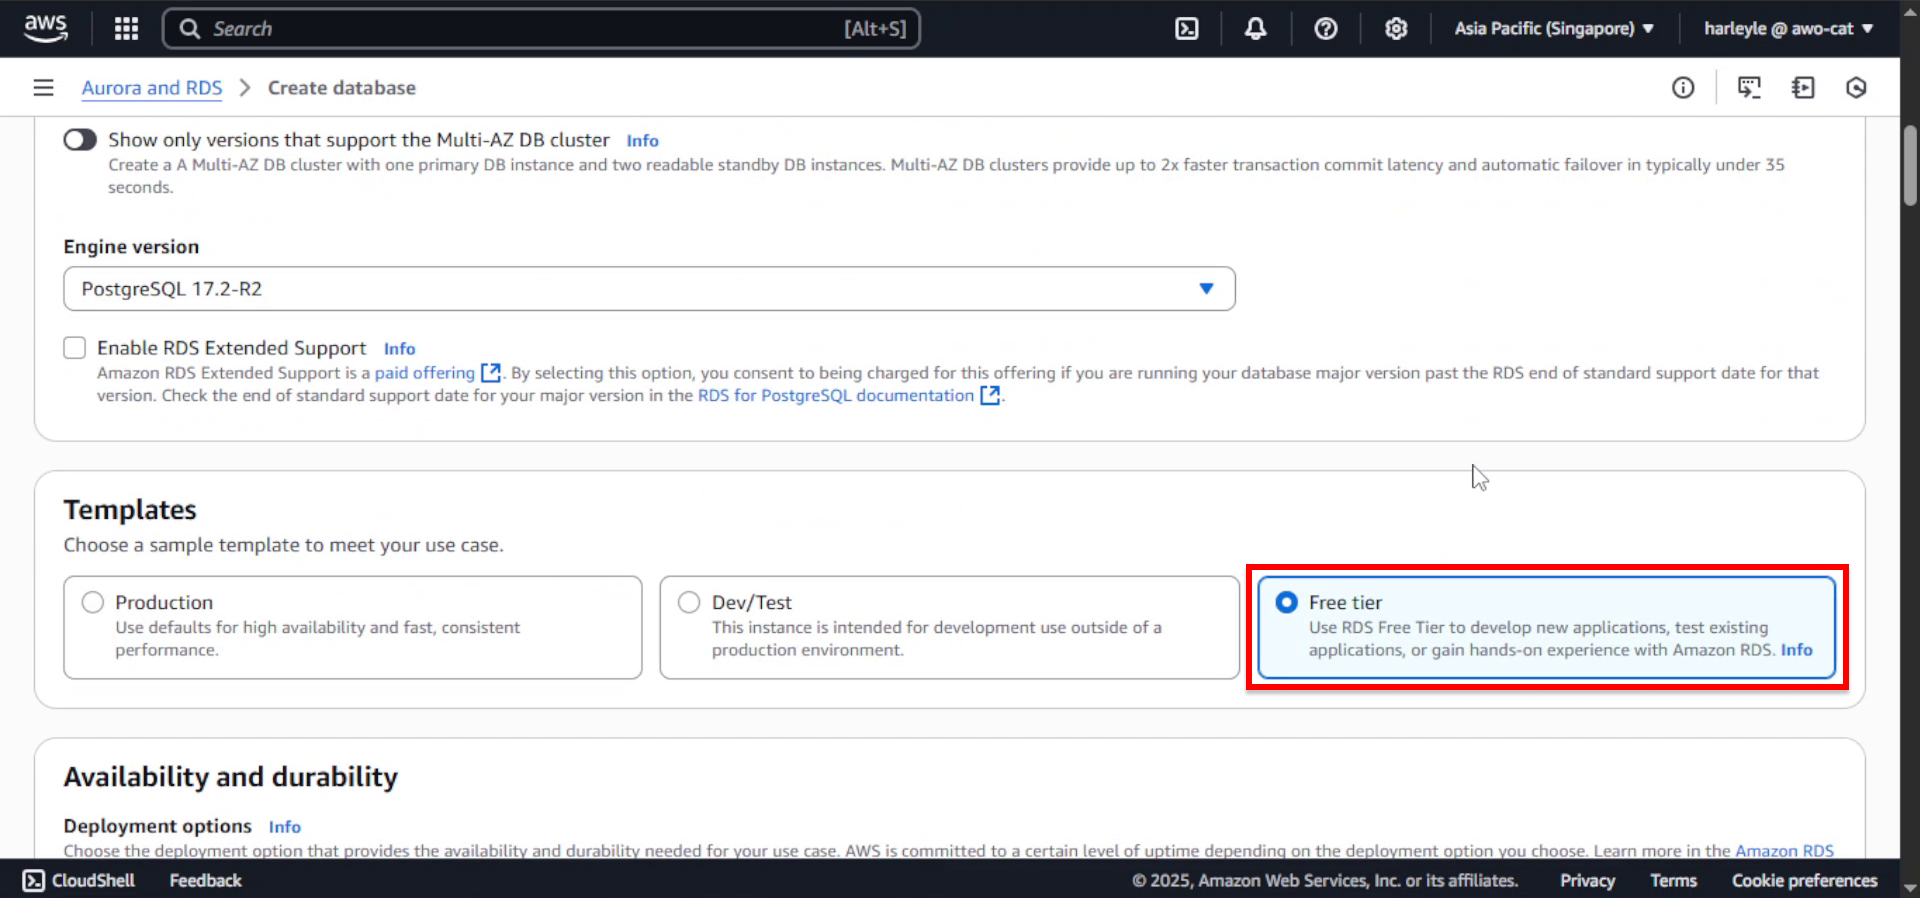Viewport: 1920px width, 898px height.
Task: Click the vertical page scrollbar thumb
Action: coord(1910,165)
